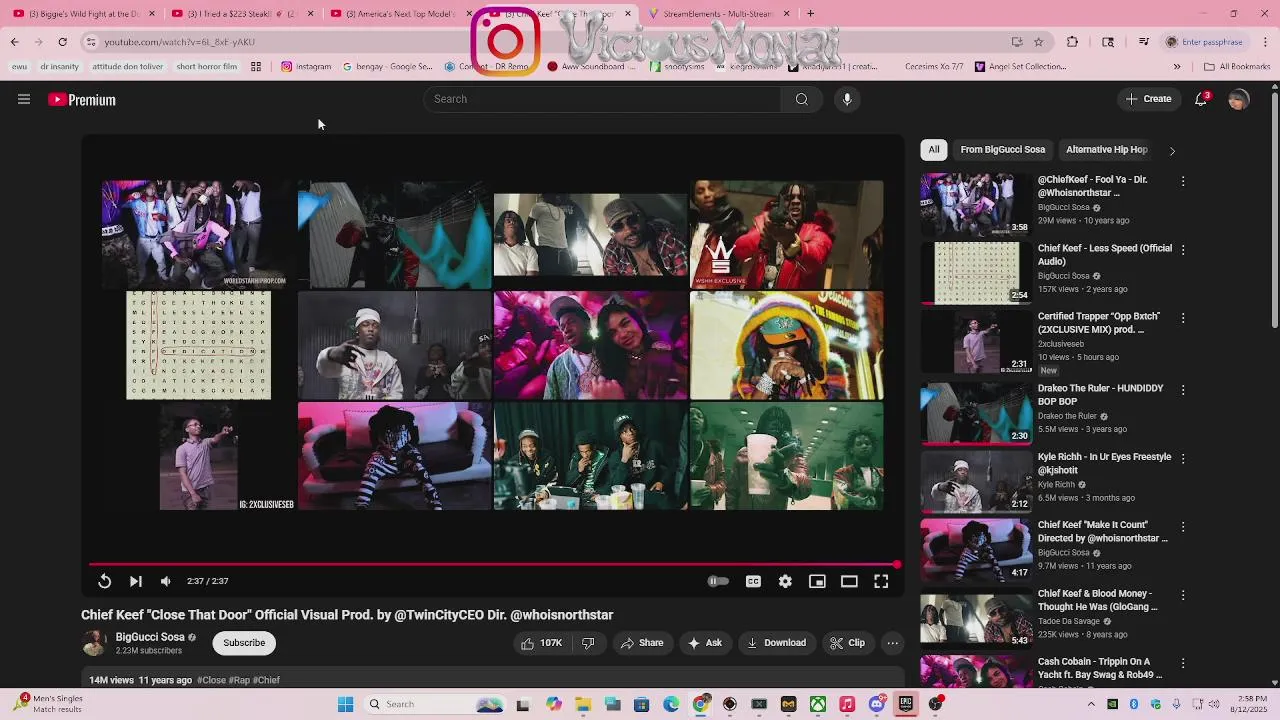The width and height of the screenshot is (1280, 720).
Task: Enter full screen video mode
Action: pos(881,581)
